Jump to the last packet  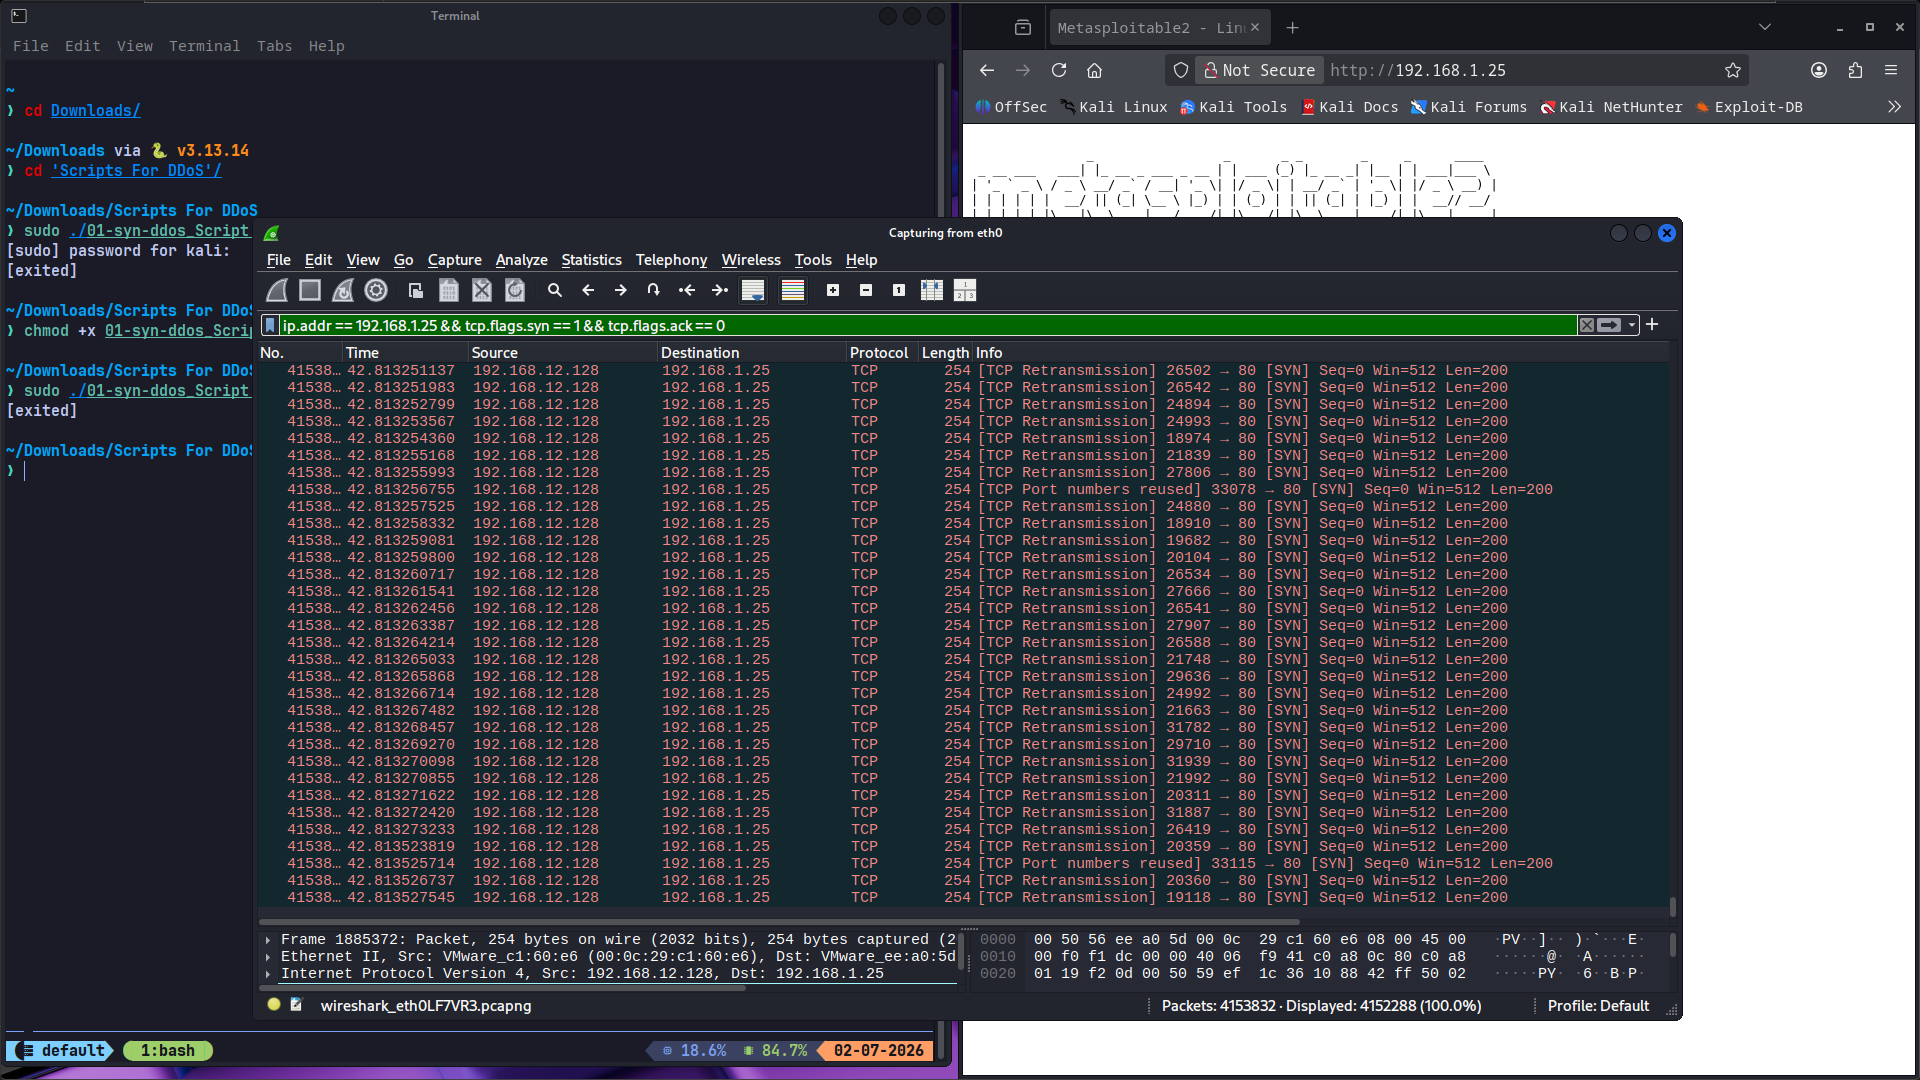(720, 290)
